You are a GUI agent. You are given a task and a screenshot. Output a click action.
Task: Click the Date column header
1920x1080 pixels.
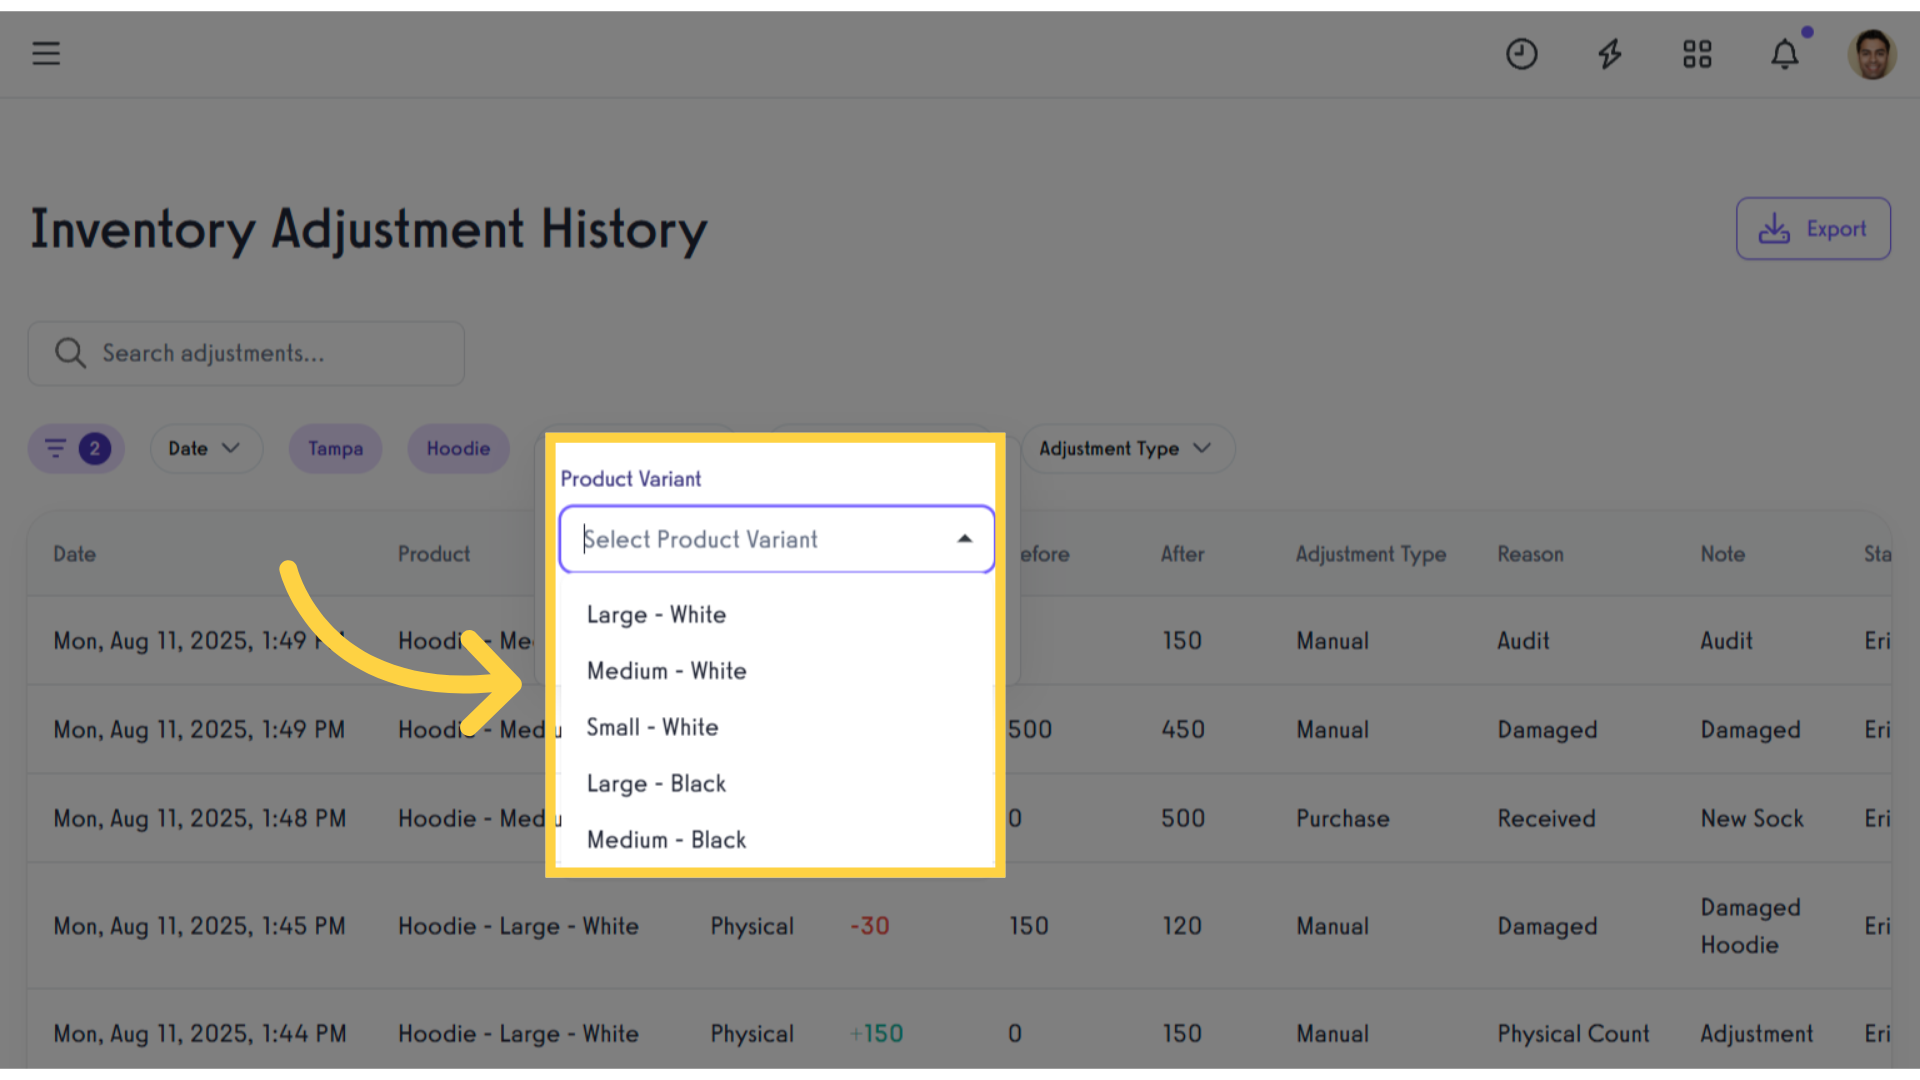74,554
